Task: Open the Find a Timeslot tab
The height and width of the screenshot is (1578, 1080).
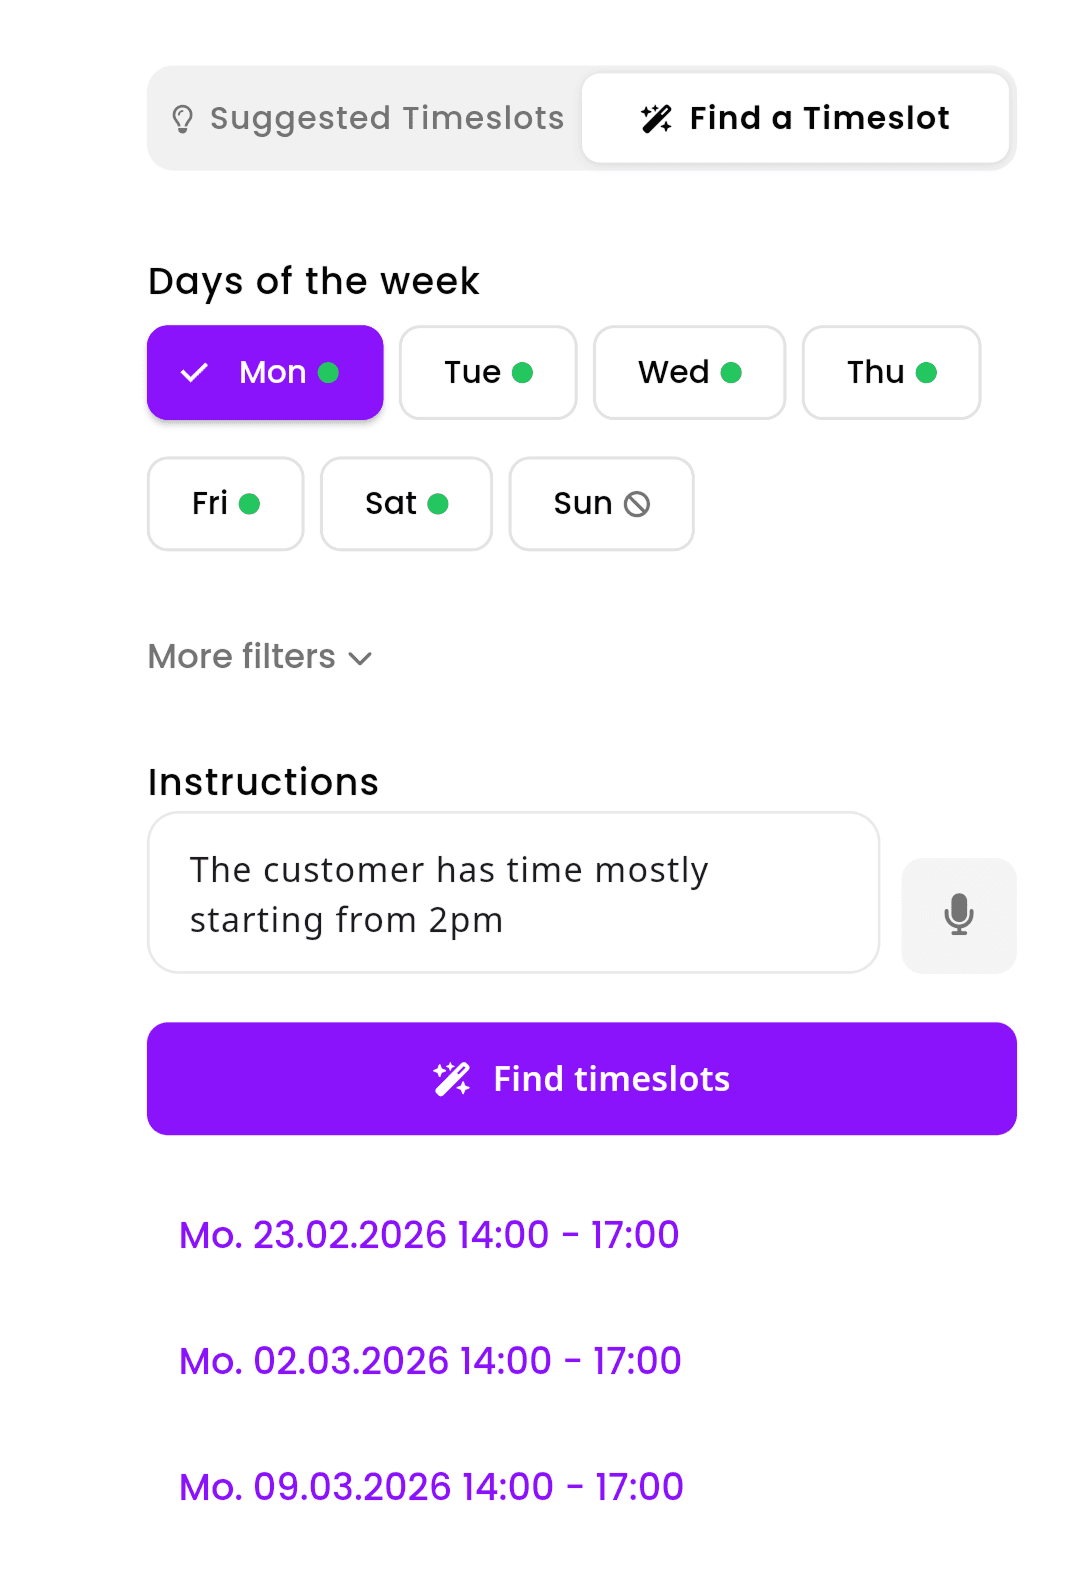Action: (795, 117)
